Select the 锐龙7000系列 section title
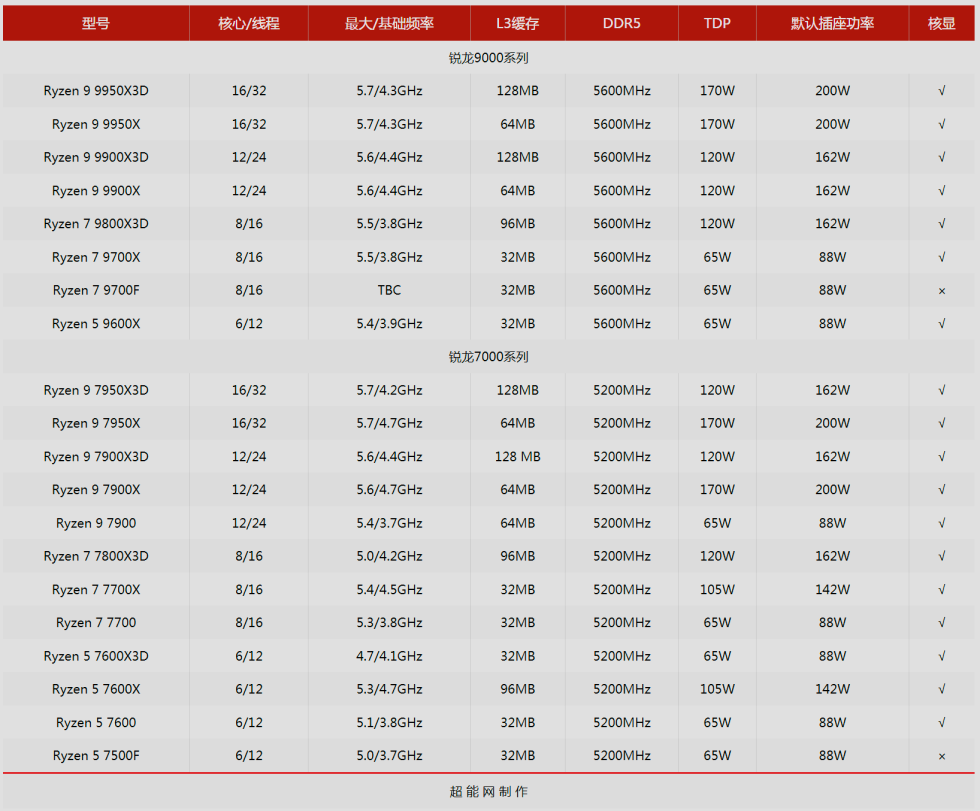Screen dimensions: 980x811 (488, 357)
